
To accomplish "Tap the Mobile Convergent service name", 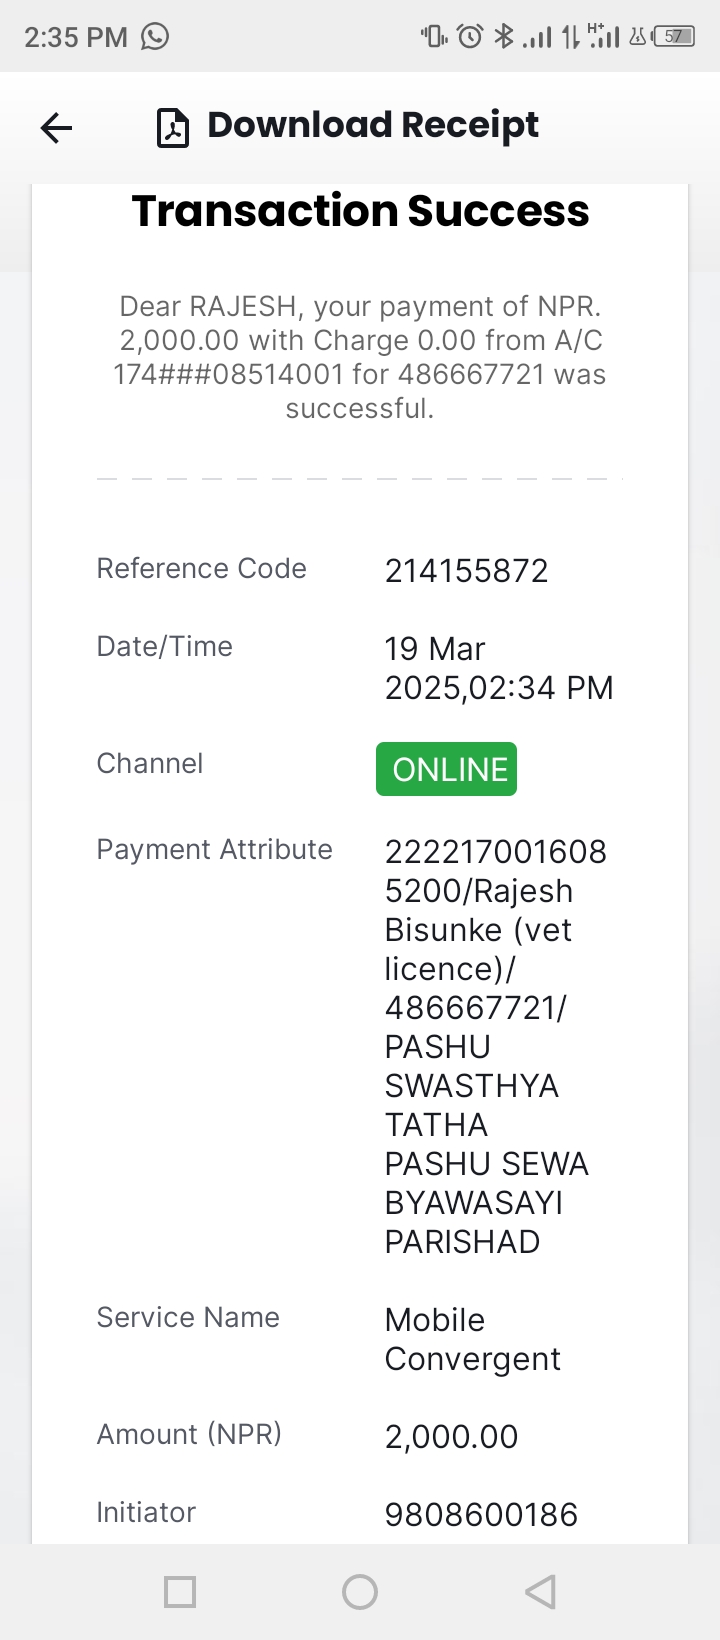I will click(473, 1339).
